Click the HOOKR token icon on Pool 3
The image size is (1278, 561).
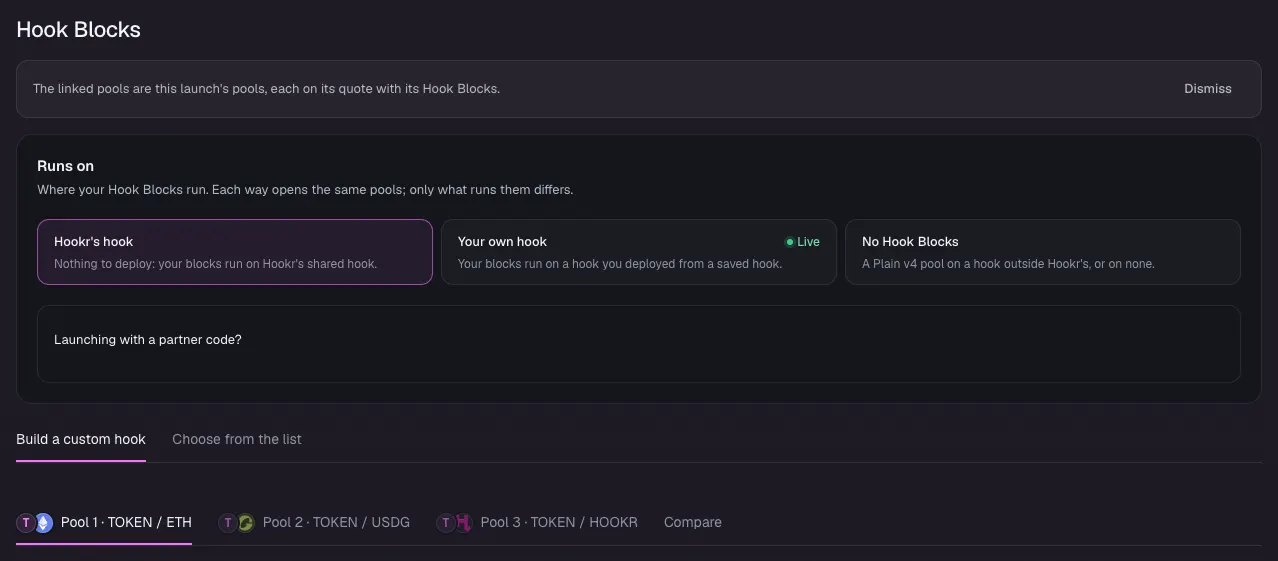[463, 523]
